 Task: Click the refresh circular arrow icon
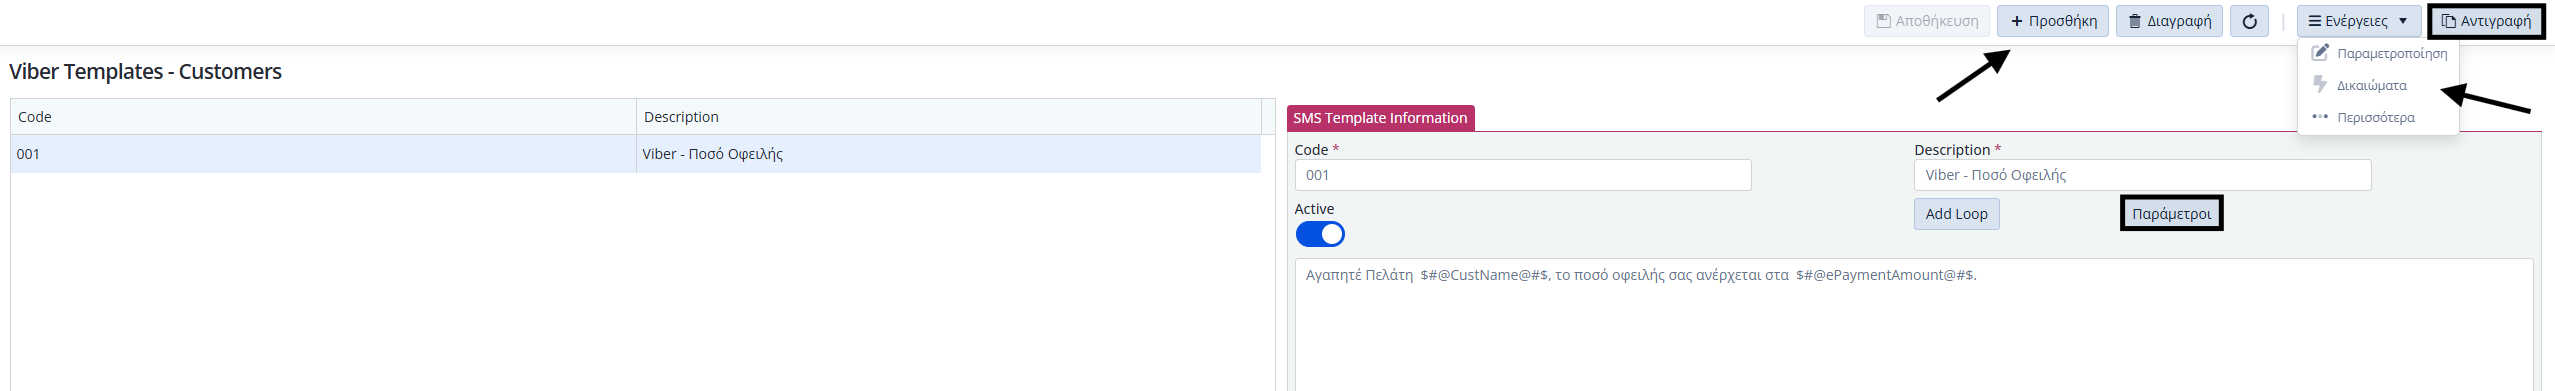click(2249, 21)
